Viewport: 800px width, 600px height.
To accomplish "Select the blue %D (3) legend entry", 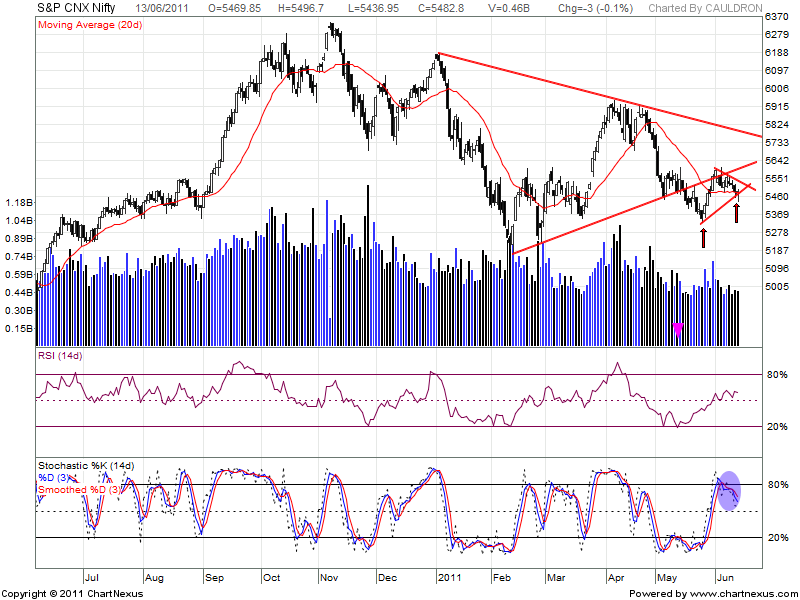I will point(55,477).
